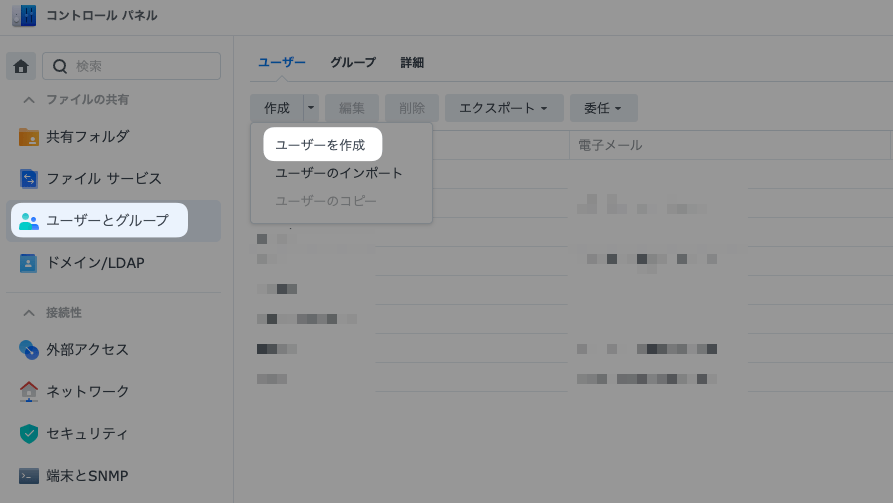Collapse the ファイルの共有 section

tap(29, 100)
